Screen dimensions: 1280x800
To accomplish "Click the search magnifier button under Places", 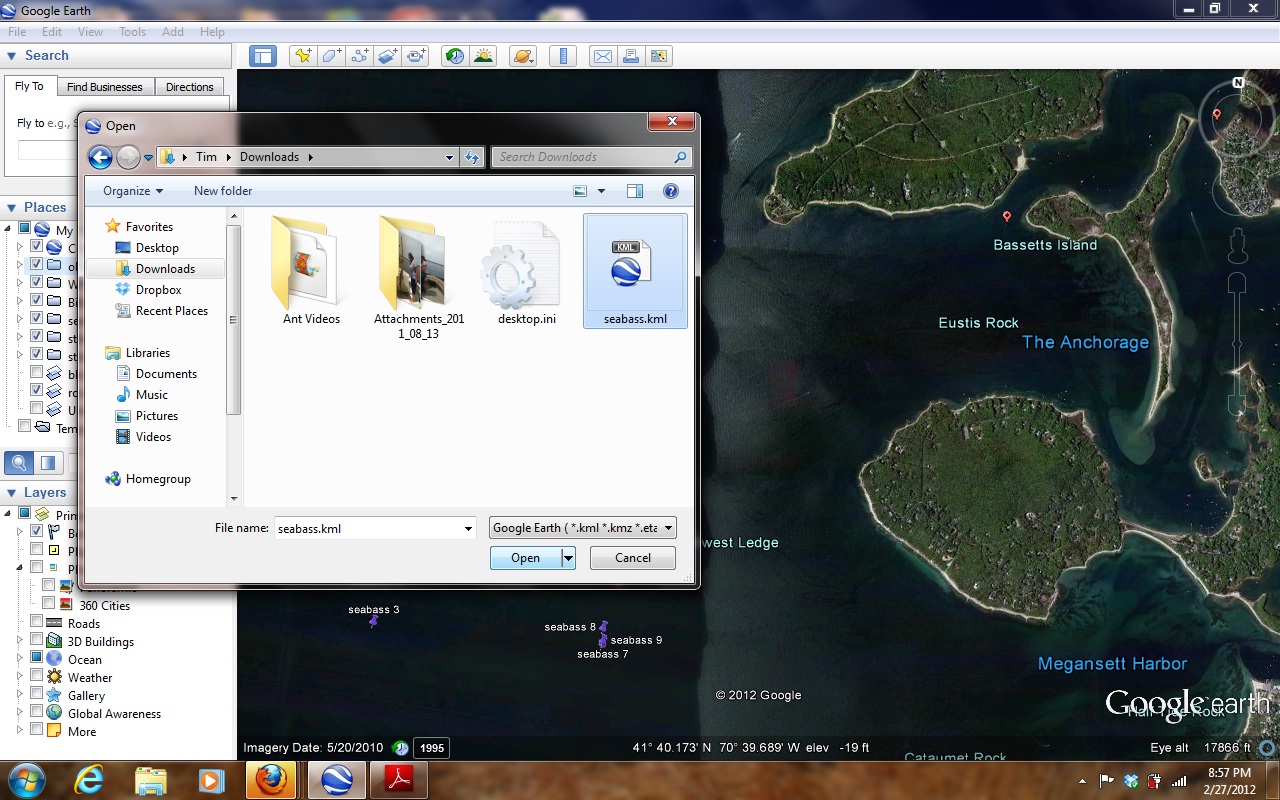I will point(19,463).
